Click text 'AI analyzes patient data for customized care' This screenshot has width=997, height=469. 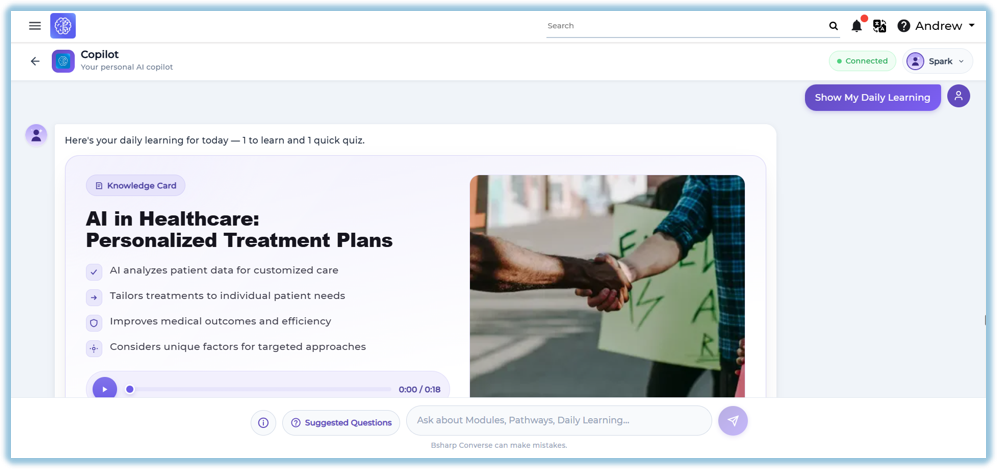(224, 270)
